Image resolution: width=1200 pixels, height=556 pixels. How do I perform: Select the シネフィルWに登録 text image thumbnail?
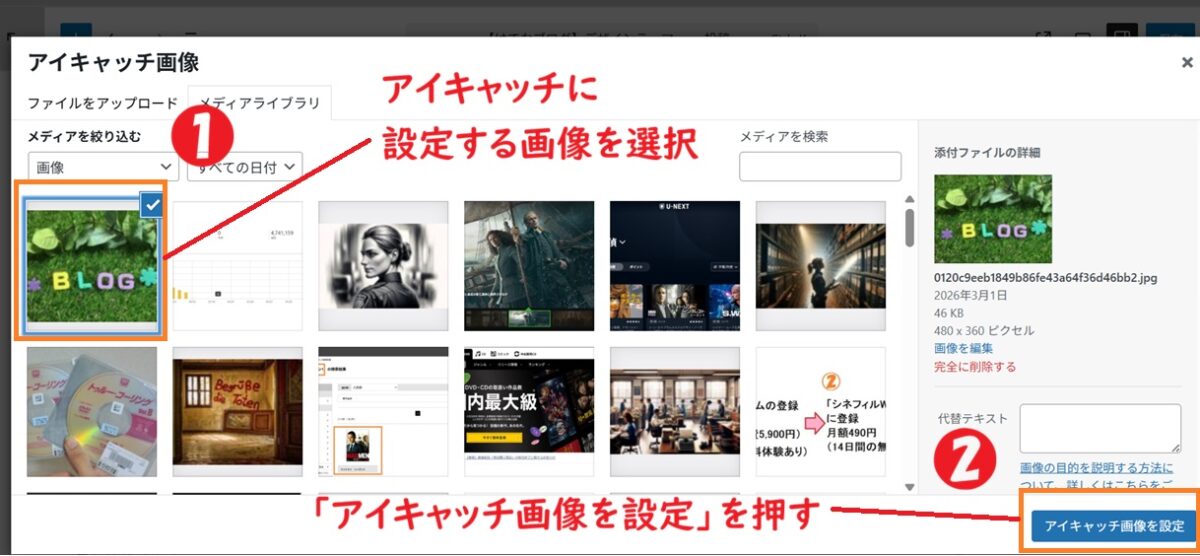[820, 411]
